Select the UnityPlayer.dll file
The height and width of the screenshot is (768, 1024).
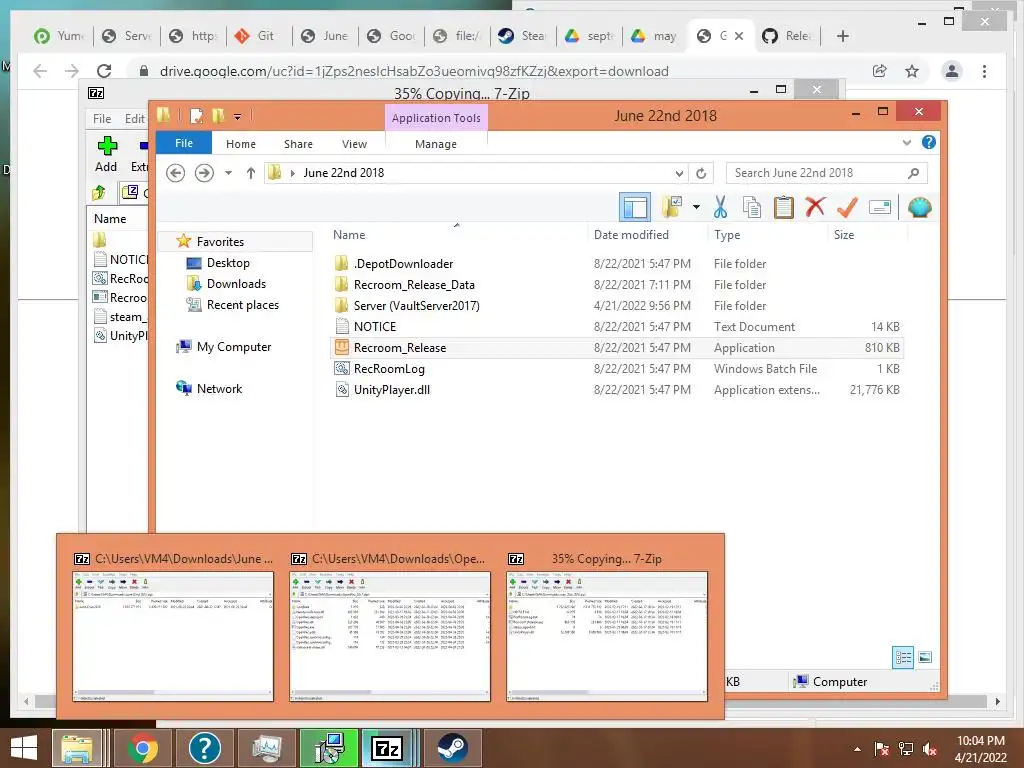pyautogui.click(x=392, y=389)
